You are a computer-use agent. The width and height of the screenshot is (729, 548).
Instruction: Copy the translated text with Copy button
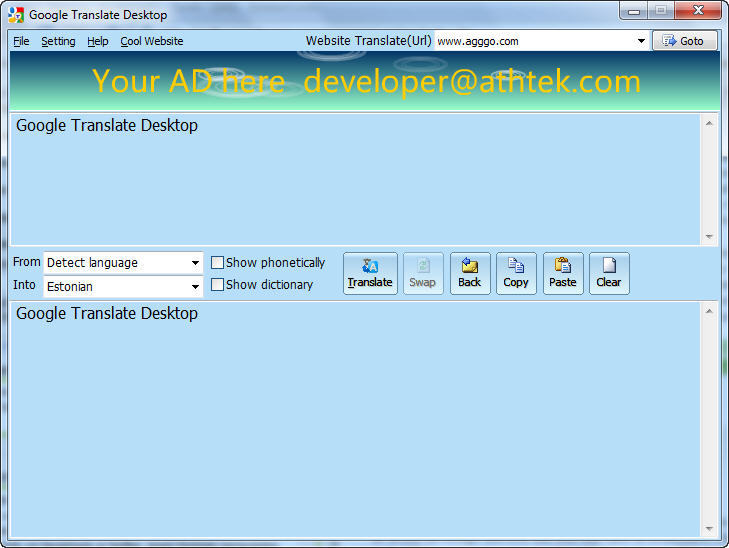[516, 273]
